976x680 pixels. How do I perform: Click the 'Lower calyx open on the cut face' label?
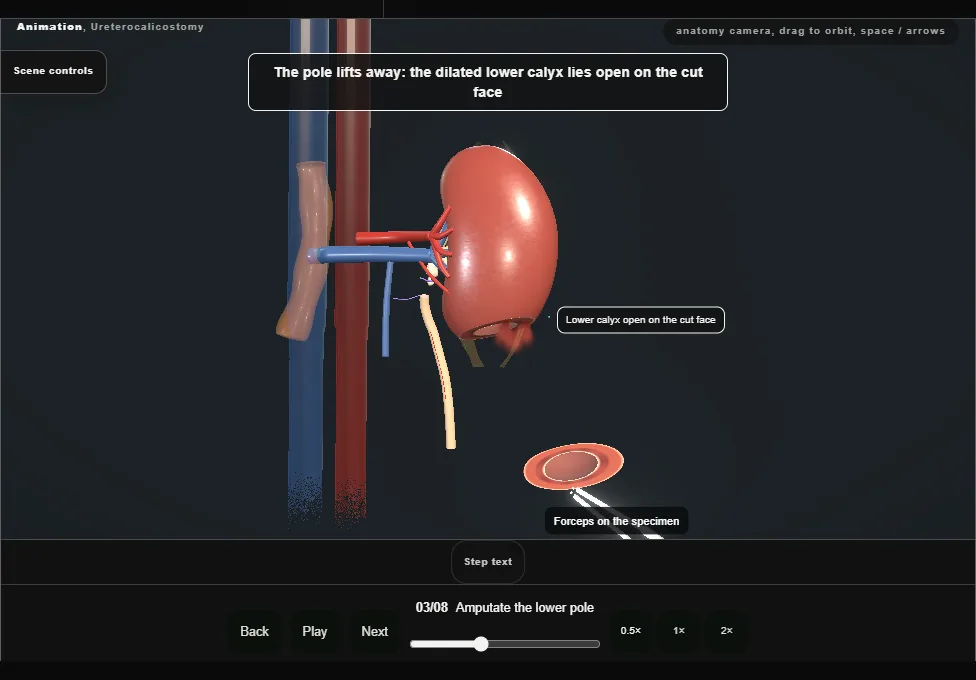[640, 320]
